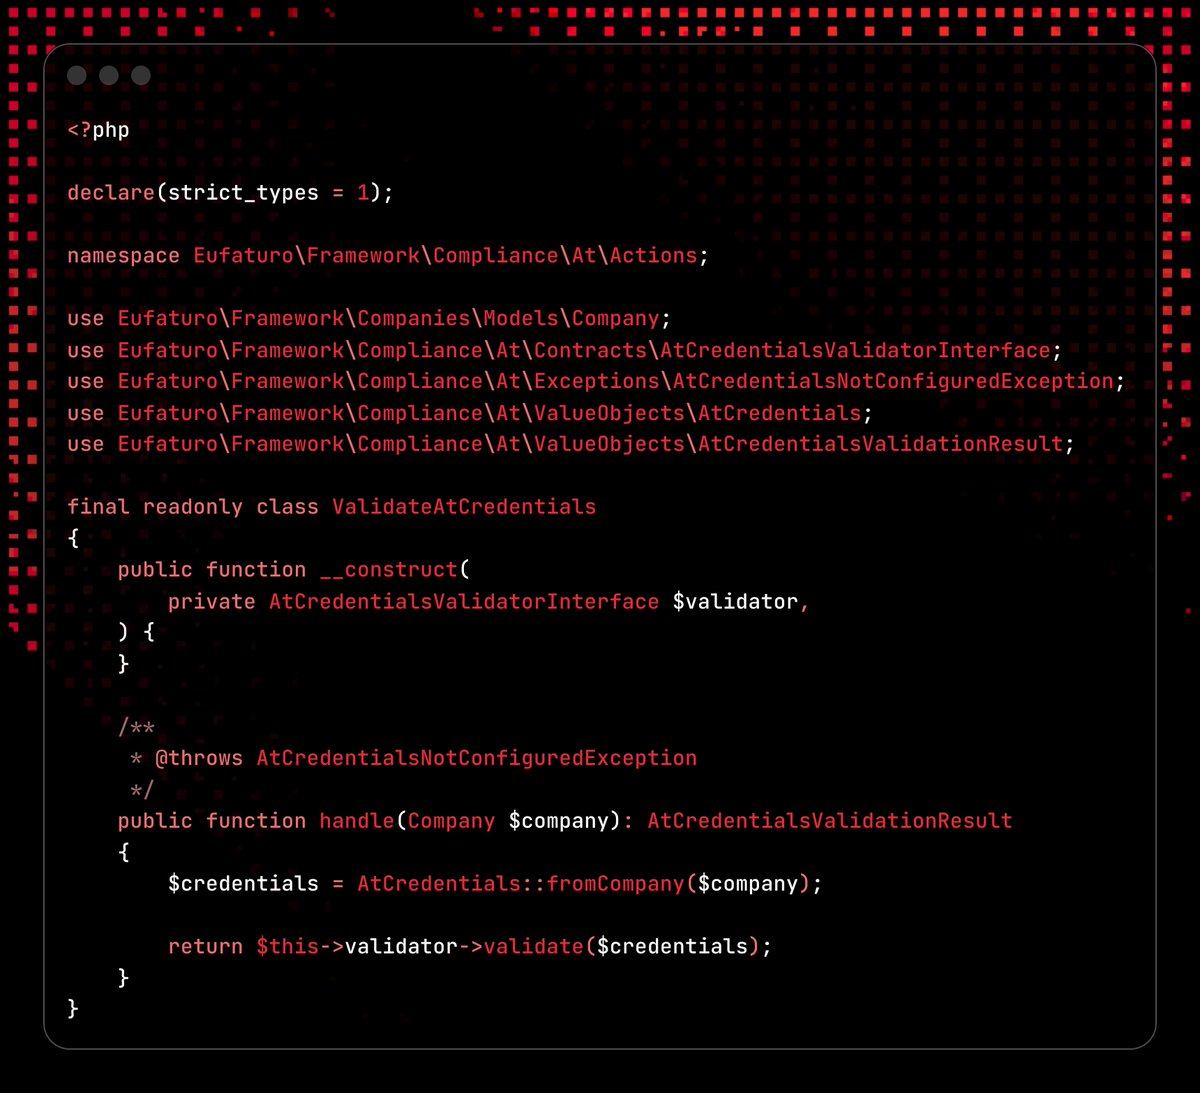Click the import 'AtCredentialsValidatorInterface' in use line
This screenshot has height=1093, width=1200.
tap(855, 350)
